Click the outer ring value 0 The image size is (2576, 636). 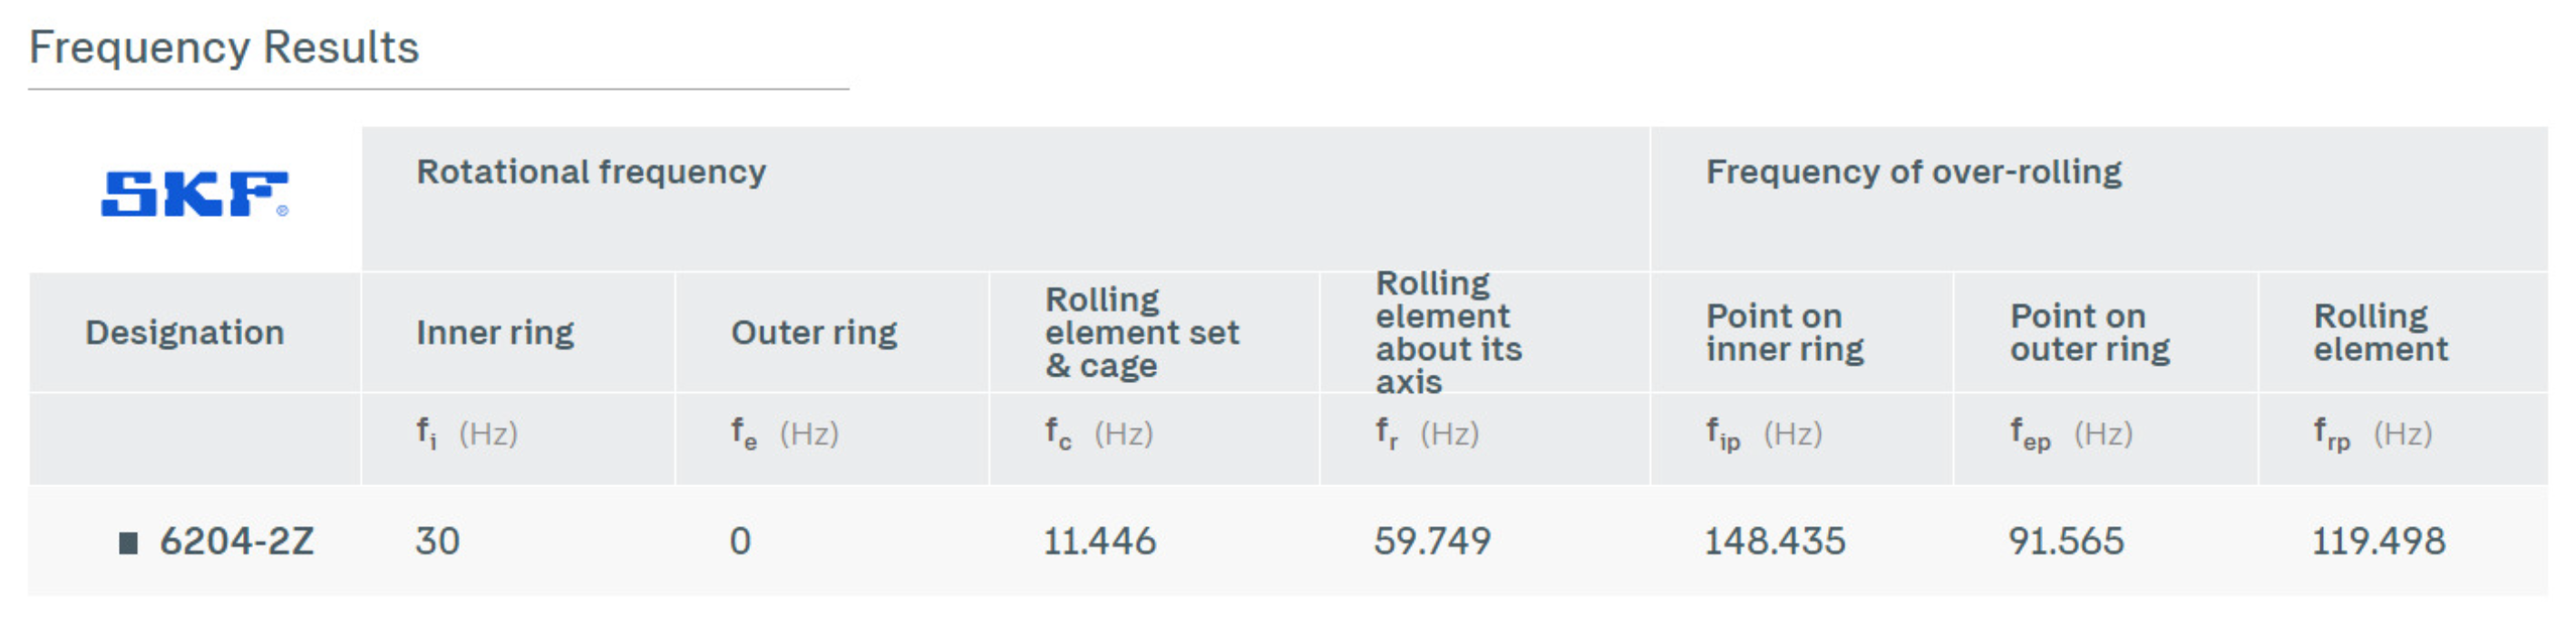coord(740,541)
